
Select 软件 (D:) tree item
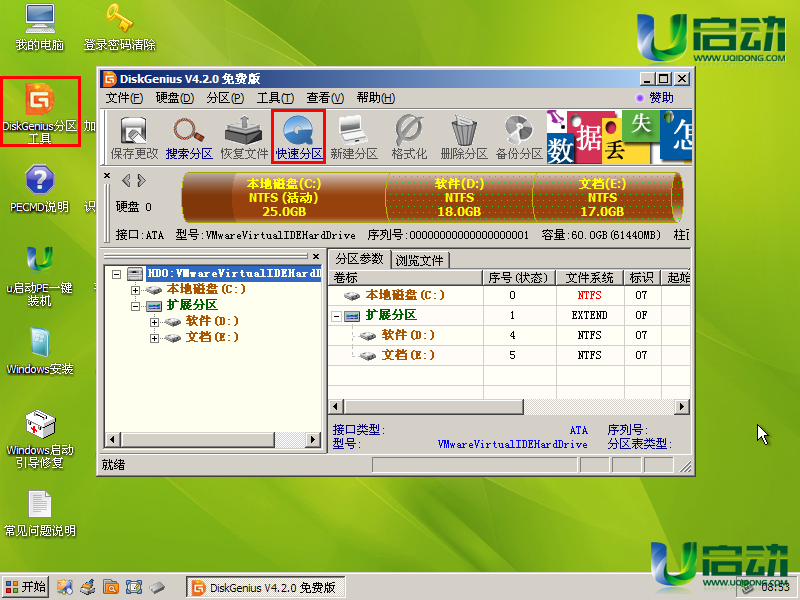(x=212, y=321)
